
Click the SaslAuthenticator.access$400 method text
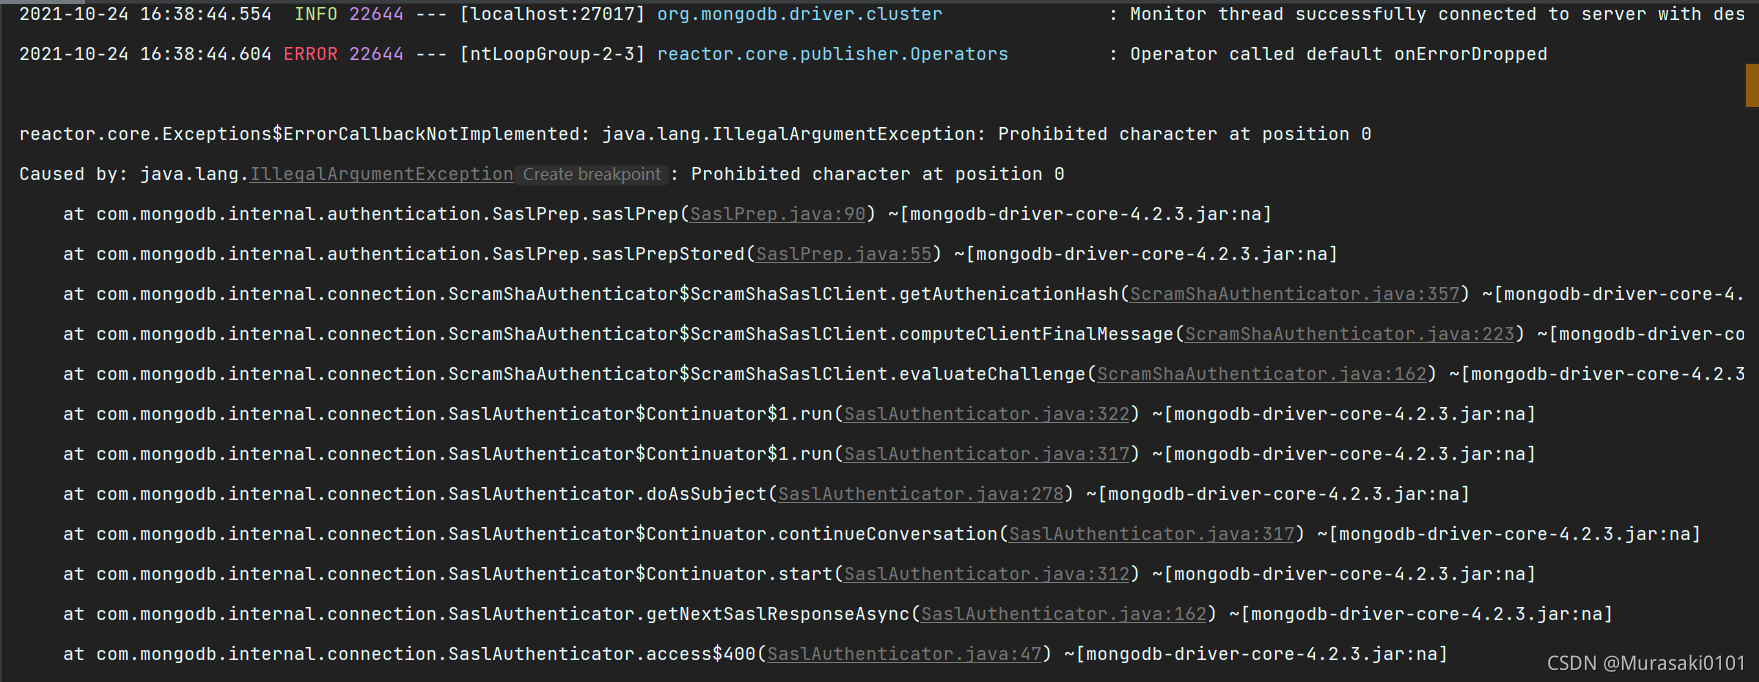point(602,654)
